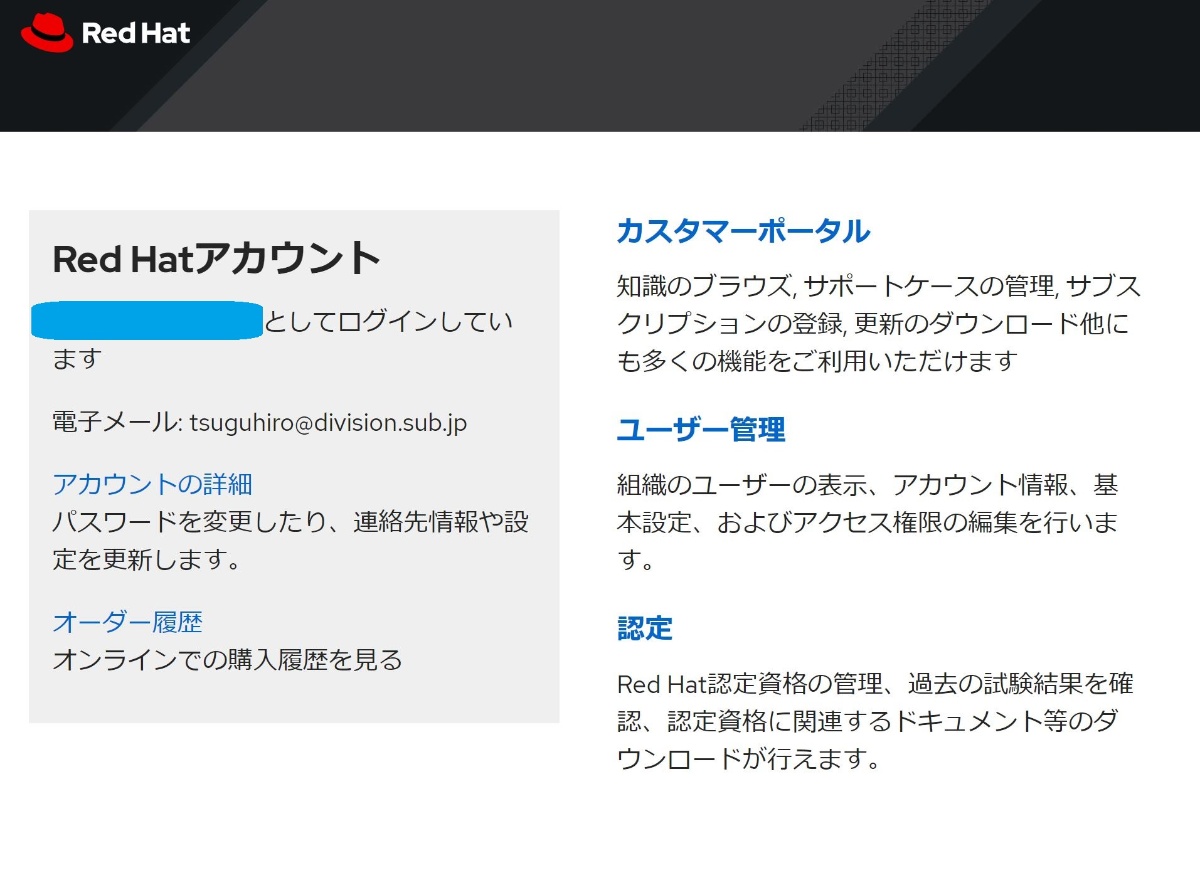Screen dimensions: 1200x895
Task: Open the アカウントの詳細 link
Action: (152, 485)
